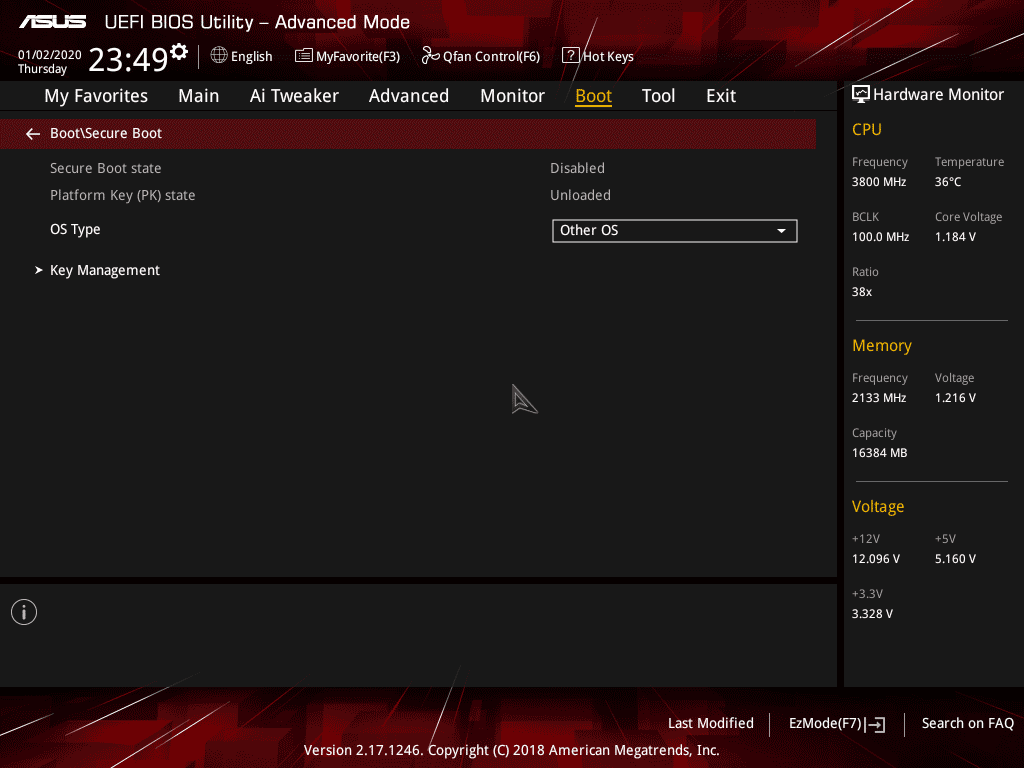
Task: Go to the Advanced tab
Action: pyautogui.click(x=409, y=96)
